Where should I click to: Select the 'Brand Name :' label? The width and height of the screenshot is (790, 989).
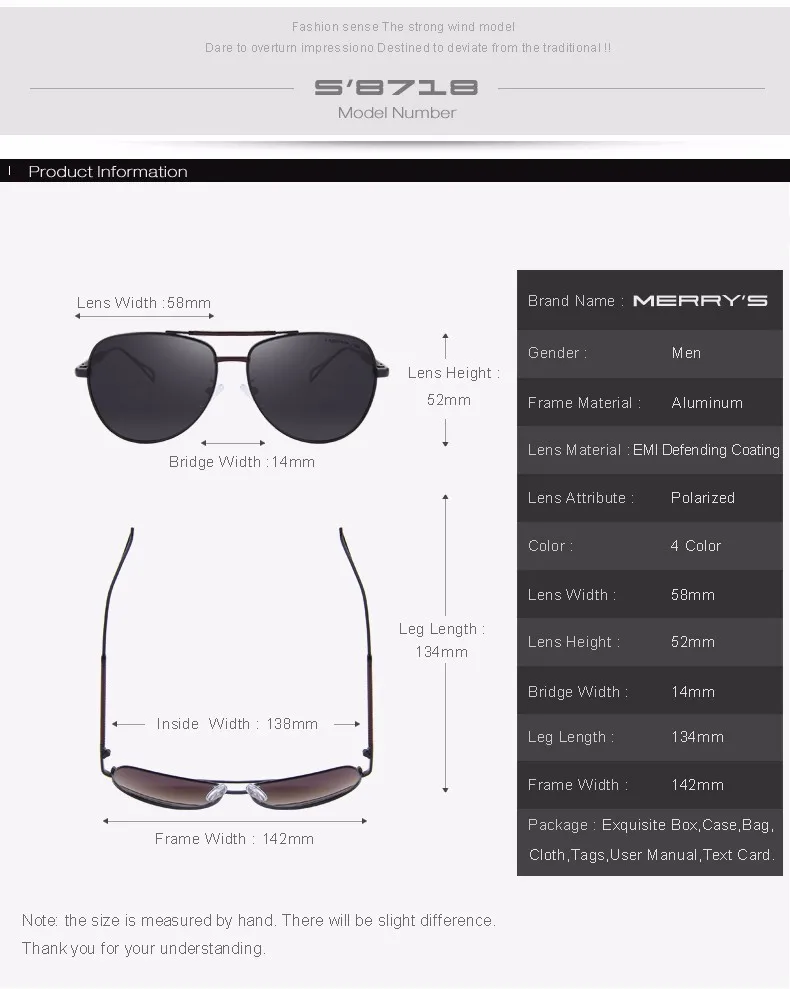point(576,301)
